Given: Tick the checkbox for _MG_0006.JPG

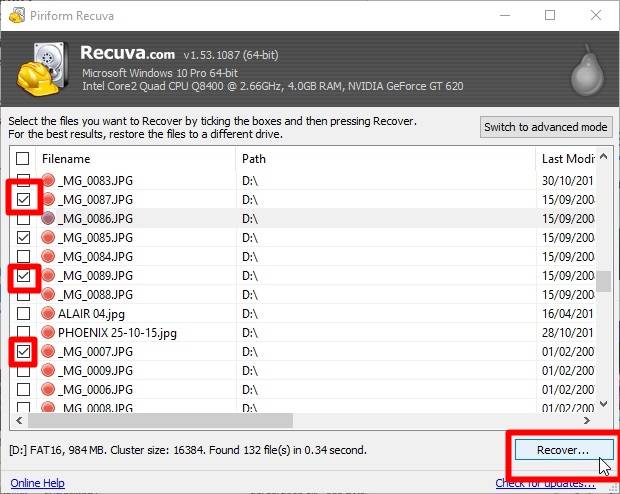Looking at the screenshot, I should click(x=23, y=389).
